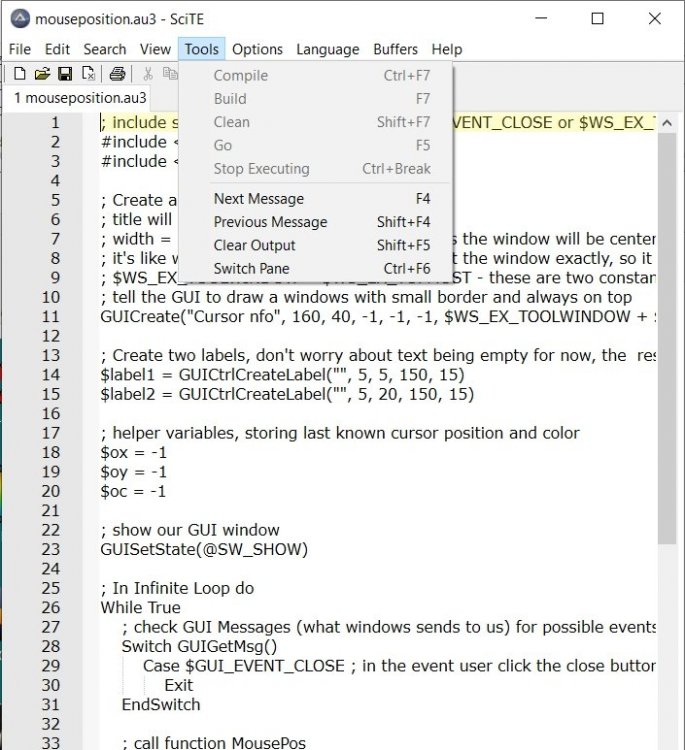Open the Search menu

click(105, 49)
